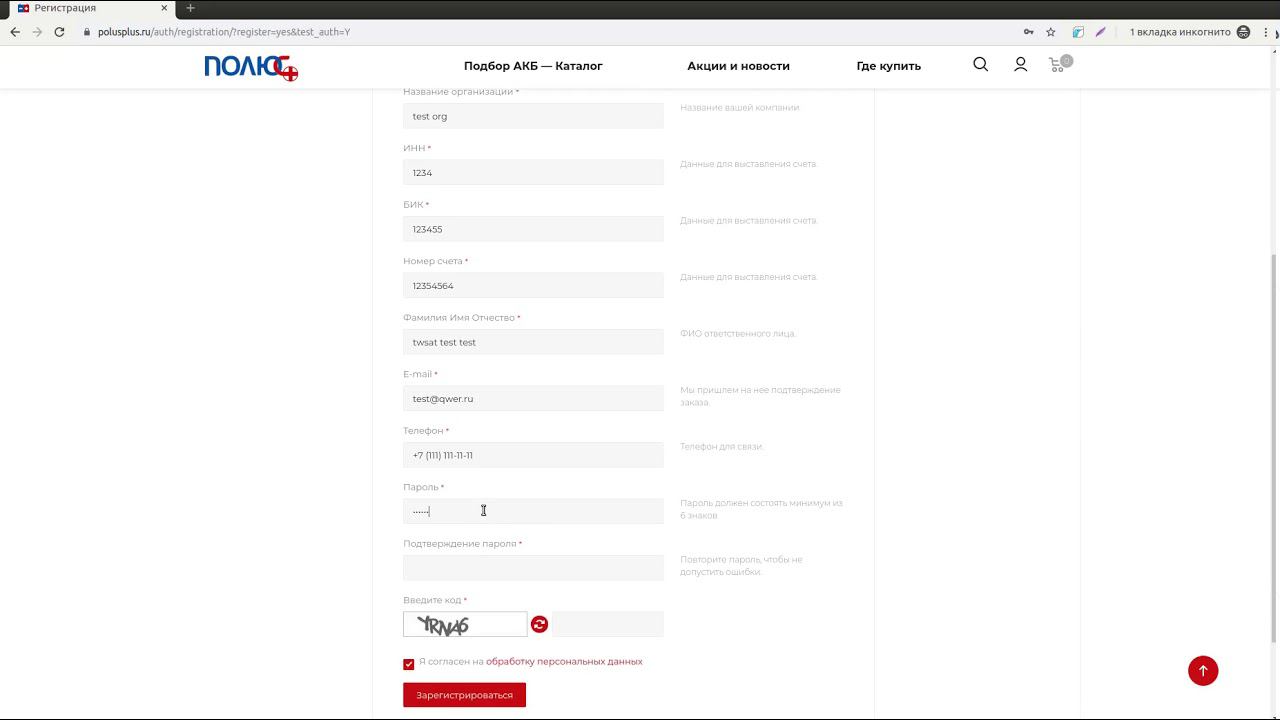Reload the page with the refresh icon

tap(59, 32)
